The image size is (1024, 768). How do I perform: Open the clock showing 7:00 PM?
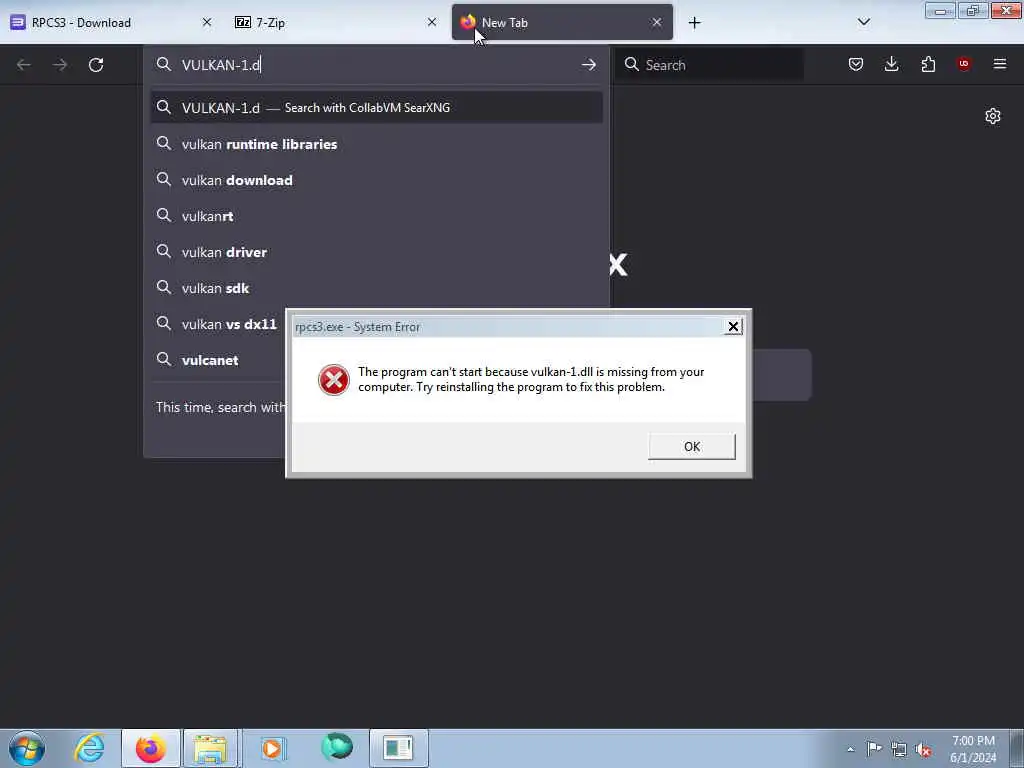click(973, 749)
